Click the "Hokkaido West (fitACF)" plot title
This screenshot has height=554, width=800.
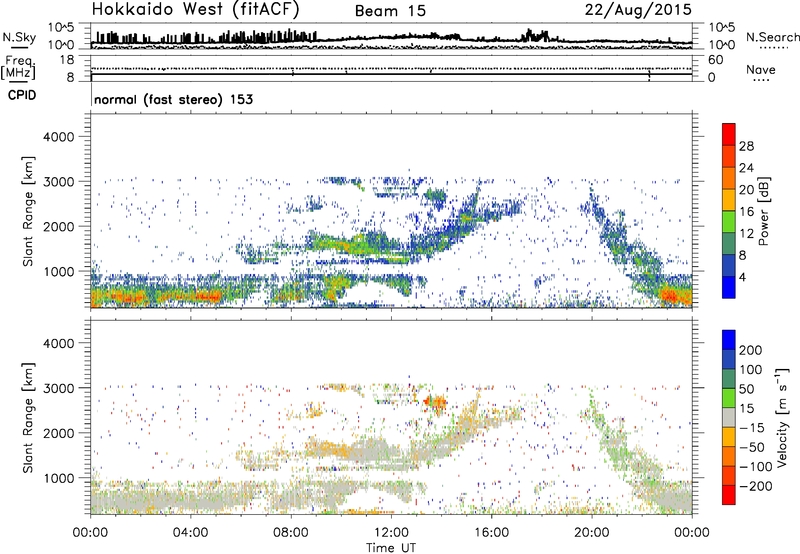[x=195, y=9]
